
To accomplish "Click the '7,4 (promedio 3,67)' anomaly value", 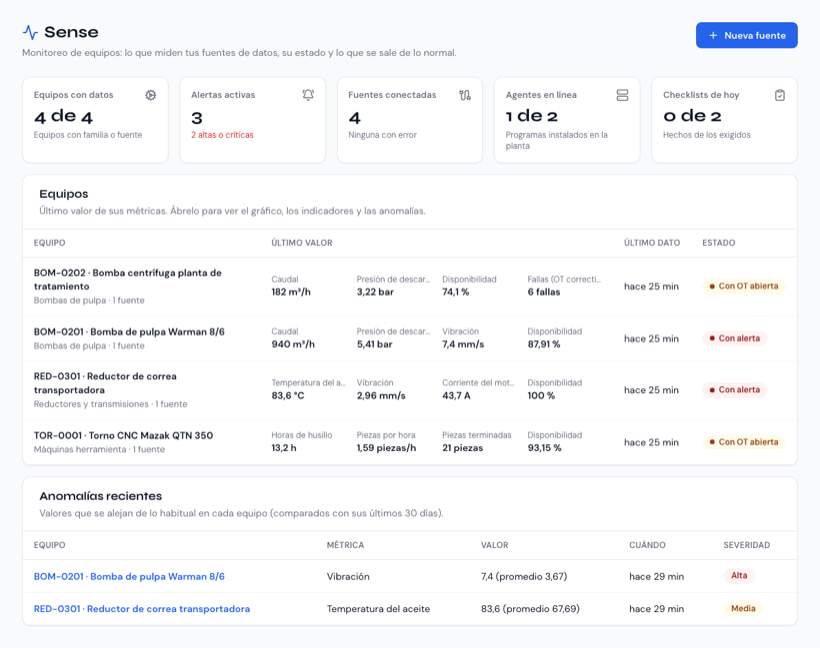I will point(524,576).
